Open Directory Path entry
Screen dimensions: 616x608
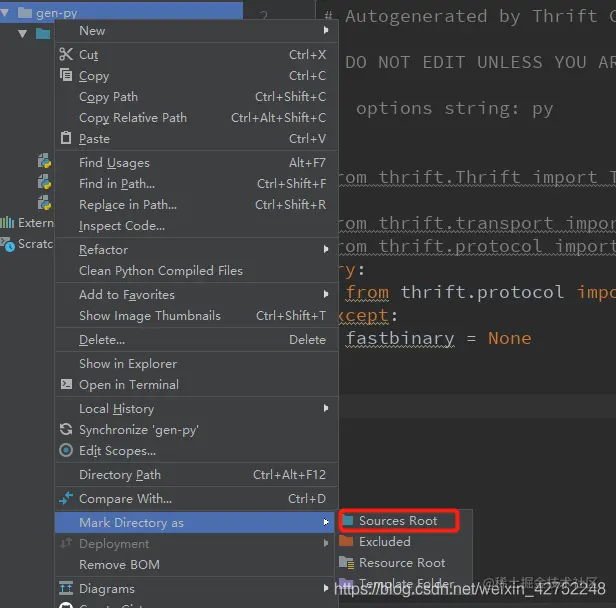[x=196, y=474]
